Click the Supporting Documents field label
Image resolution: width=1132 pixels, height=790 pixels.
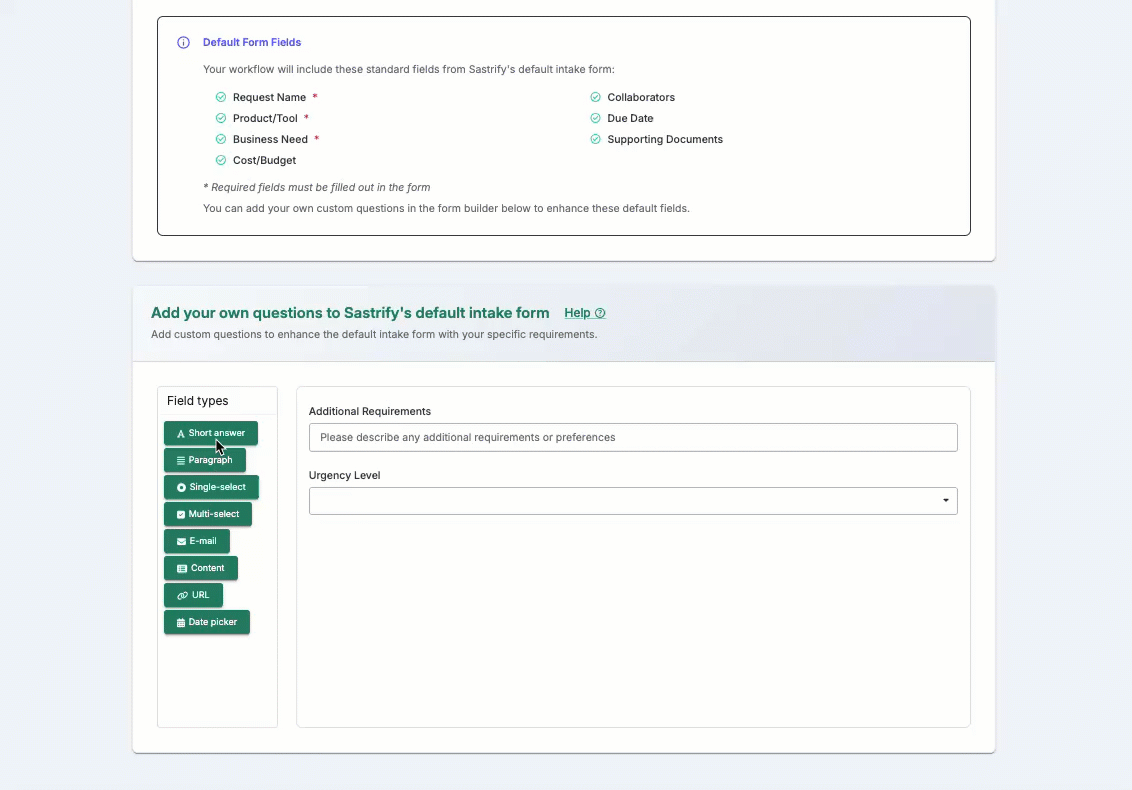[665, 139]
